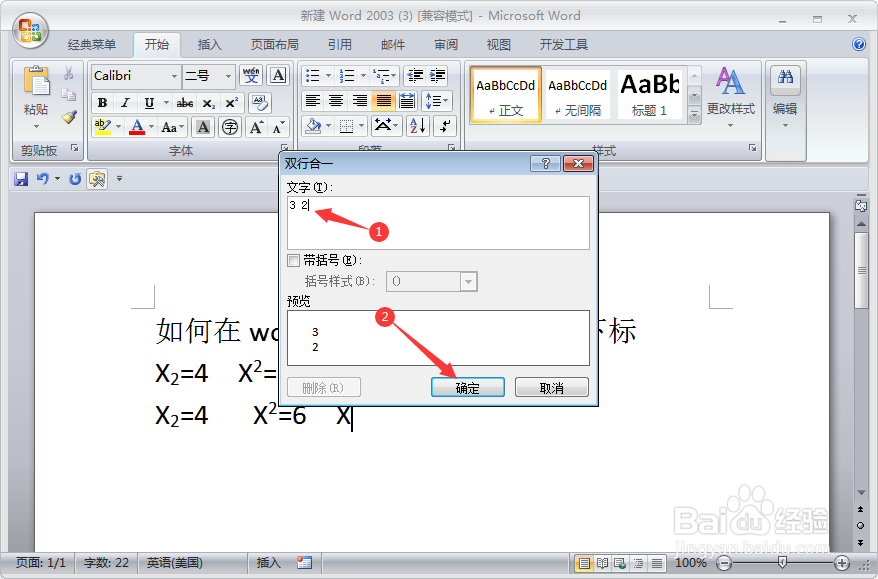Toggle Superscript formatting
The height and width of the screenshot is (579, 878).
coord(231,103)
